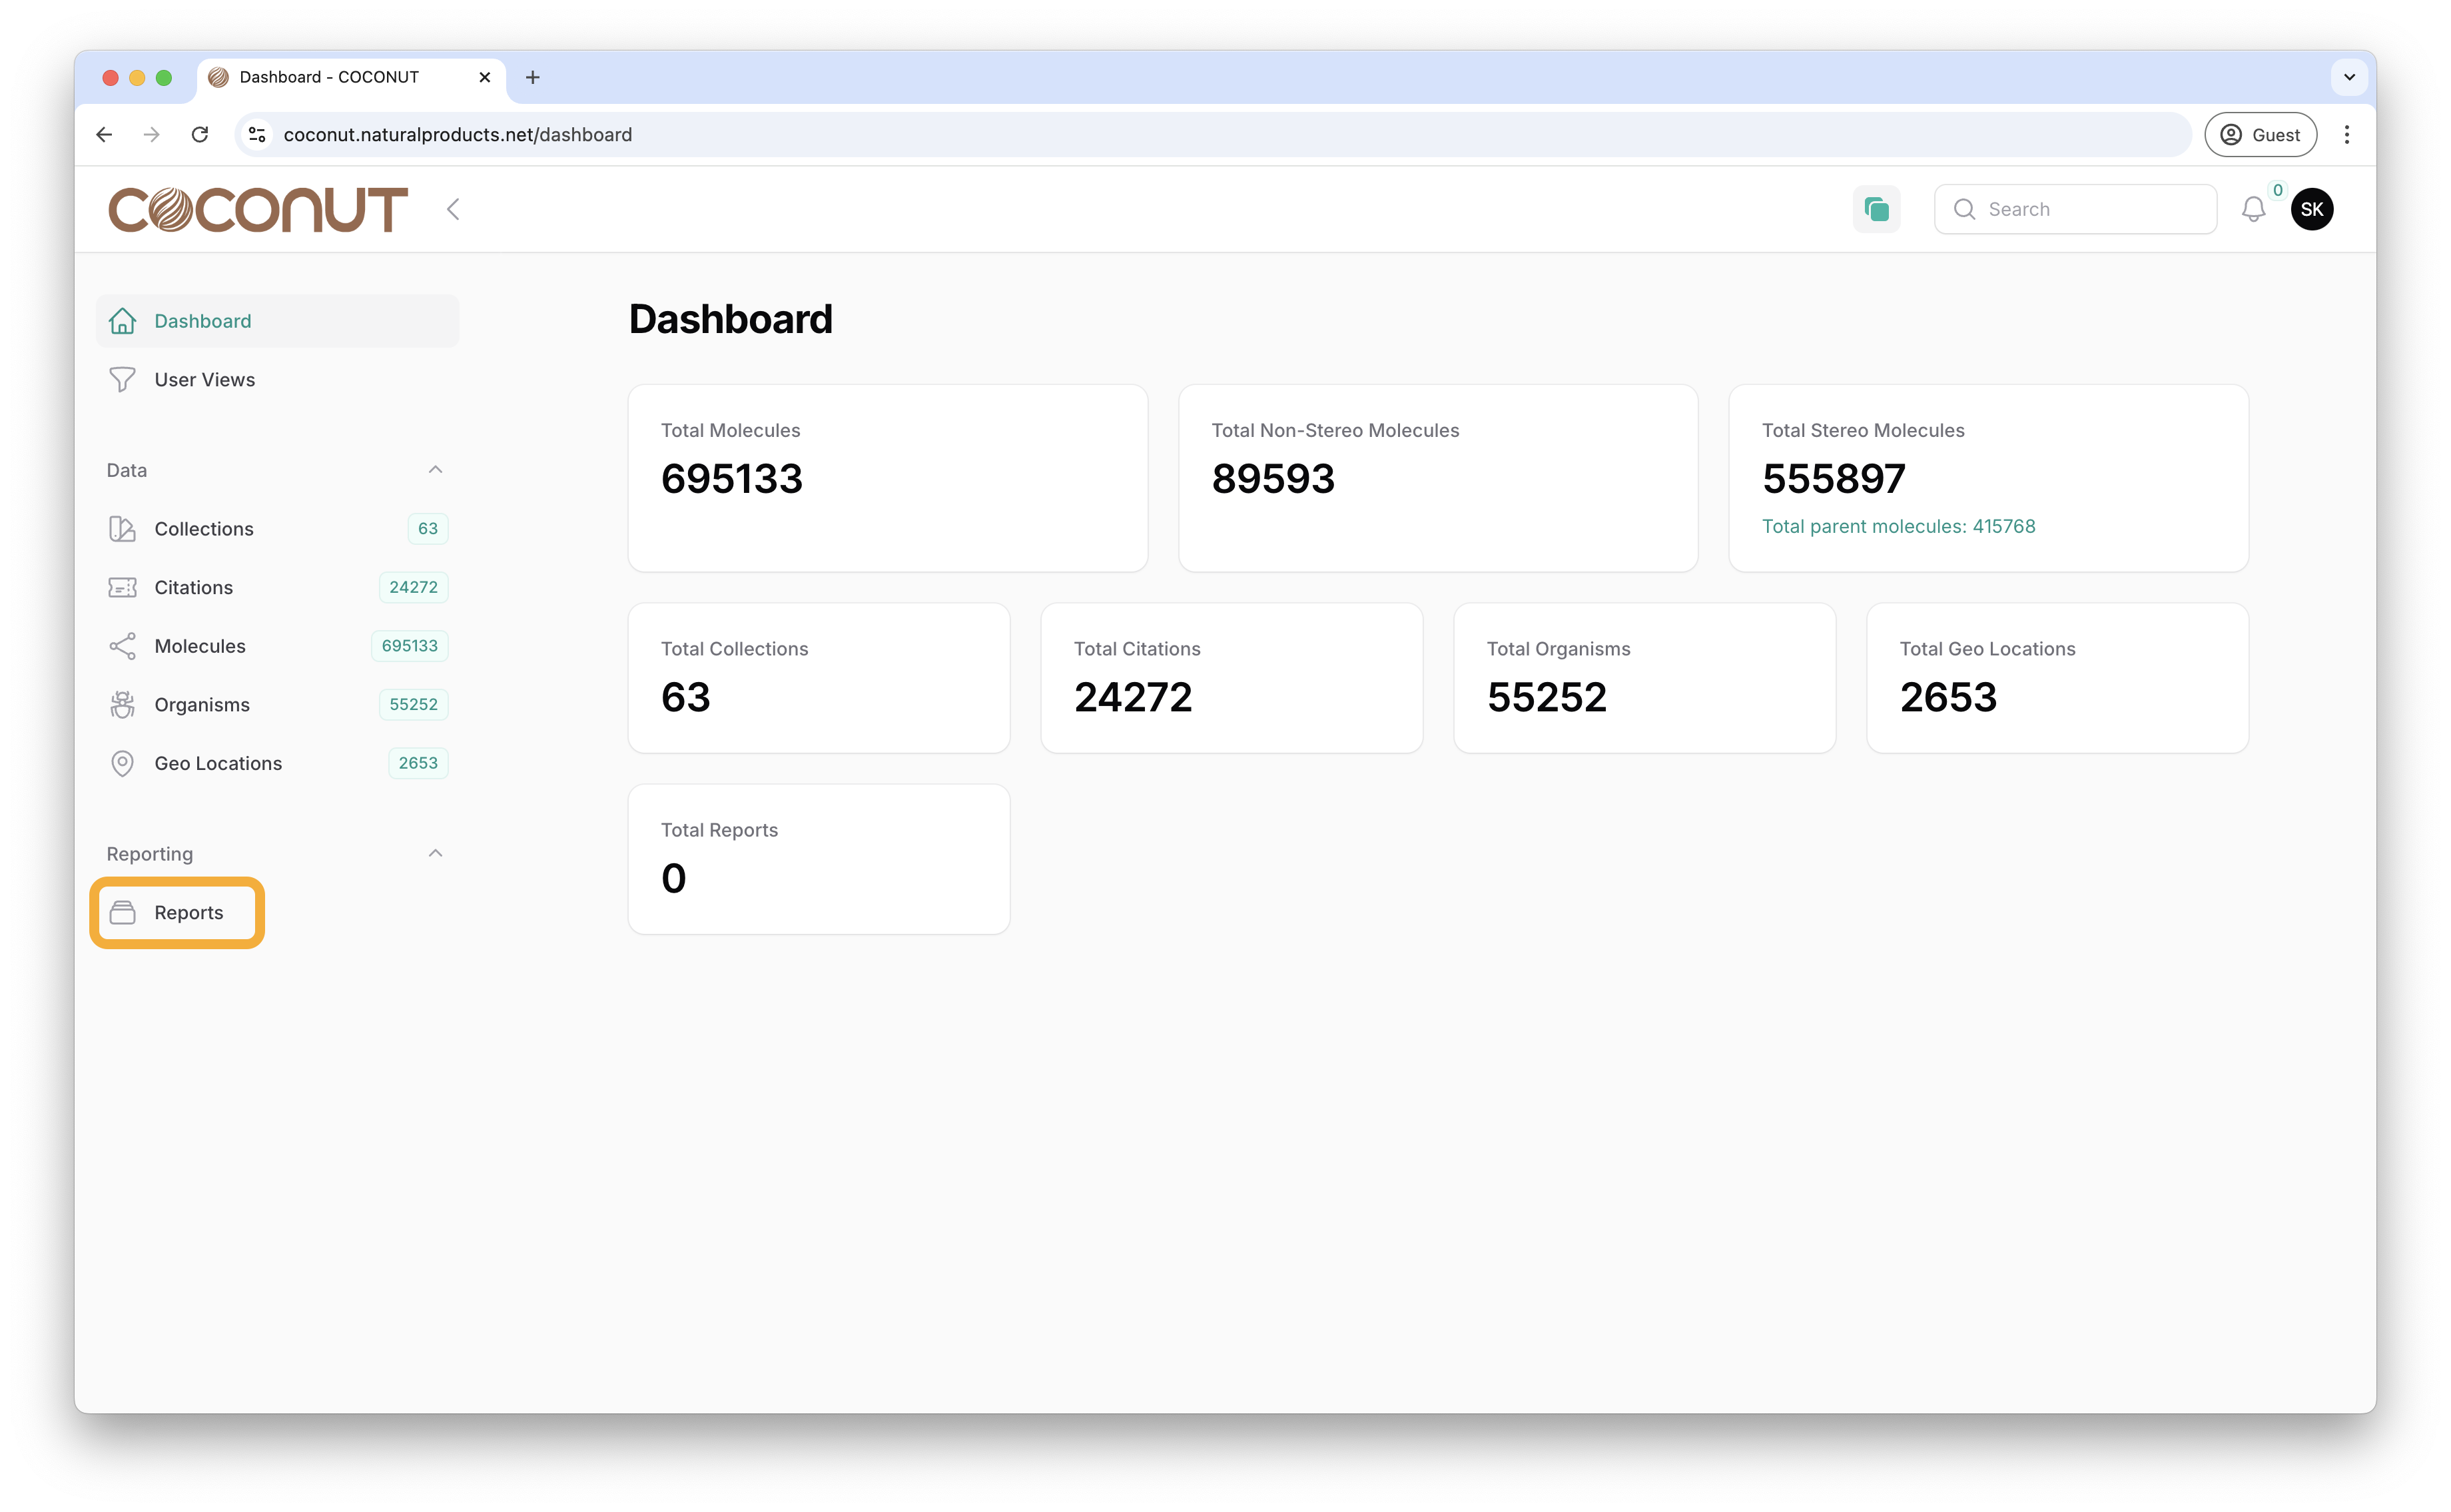Image resolution: width=2451 pixels, height=1512 pixels.
Task: Collapse the Data section
Action: [435, 470]
